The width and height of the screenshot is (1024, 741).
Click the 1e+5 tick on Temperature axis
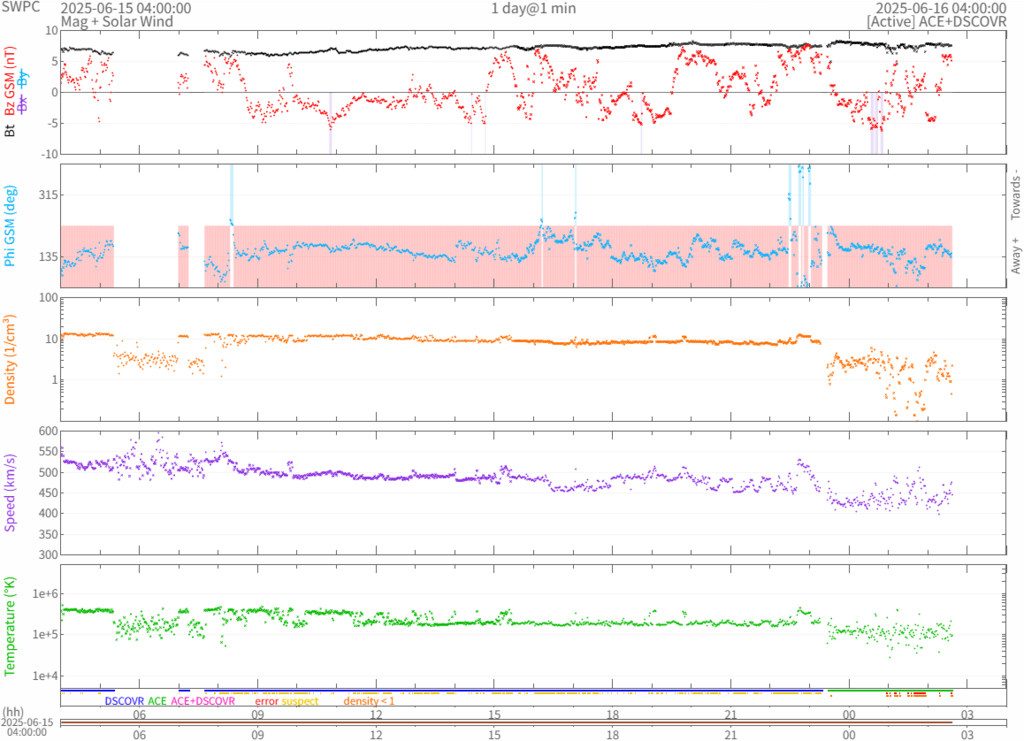46,635
